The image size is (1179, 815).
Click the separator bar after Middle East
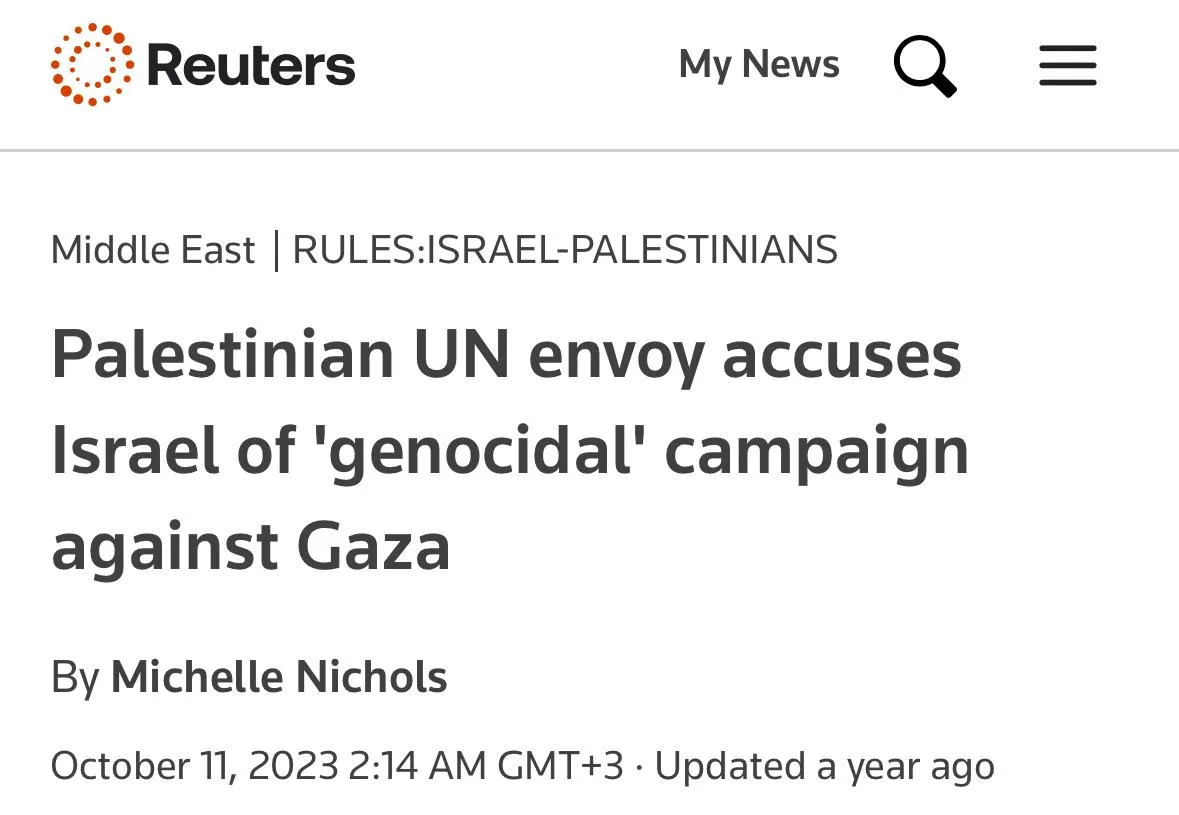[275, 250]
